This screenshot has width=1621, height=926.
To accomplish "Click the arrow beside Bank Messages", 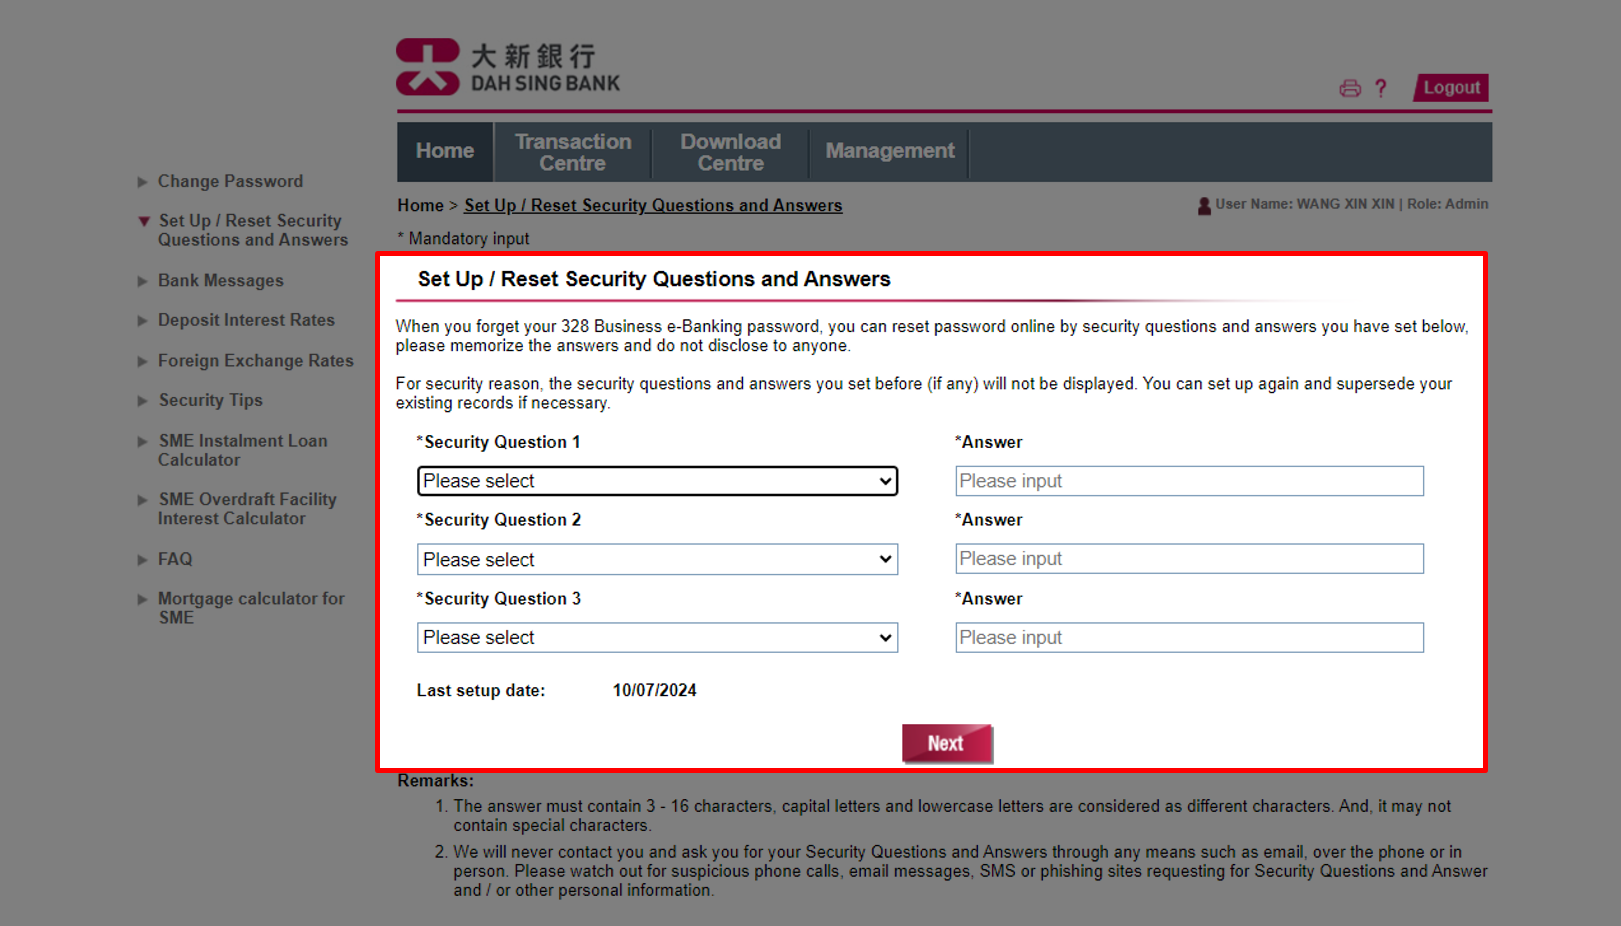I will click(x=143, y=281).
